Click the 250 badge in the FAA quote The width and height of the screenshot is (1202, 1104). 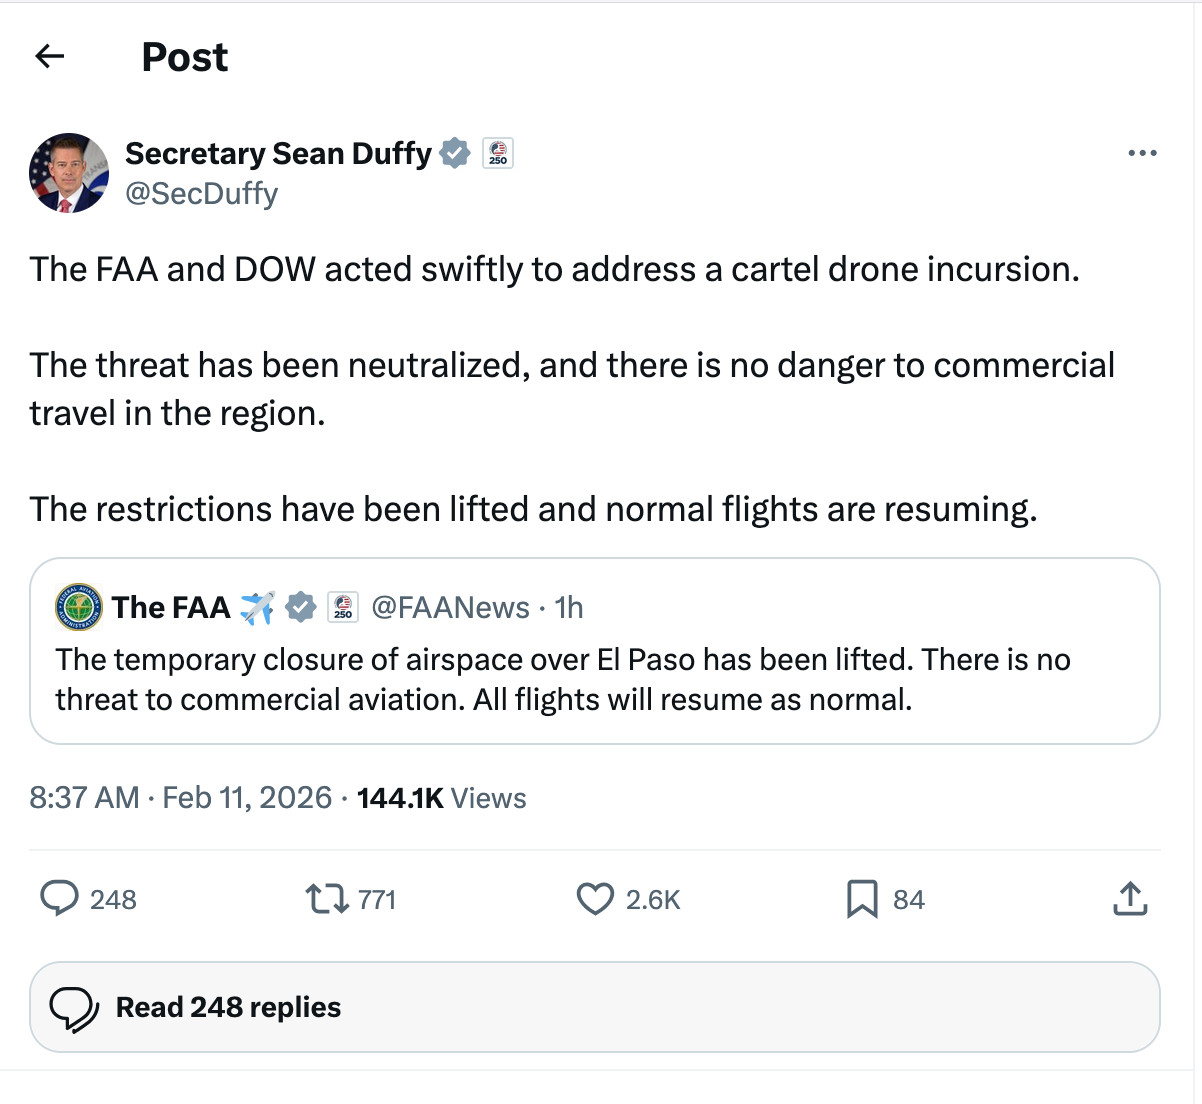click(x=343, y=607)
